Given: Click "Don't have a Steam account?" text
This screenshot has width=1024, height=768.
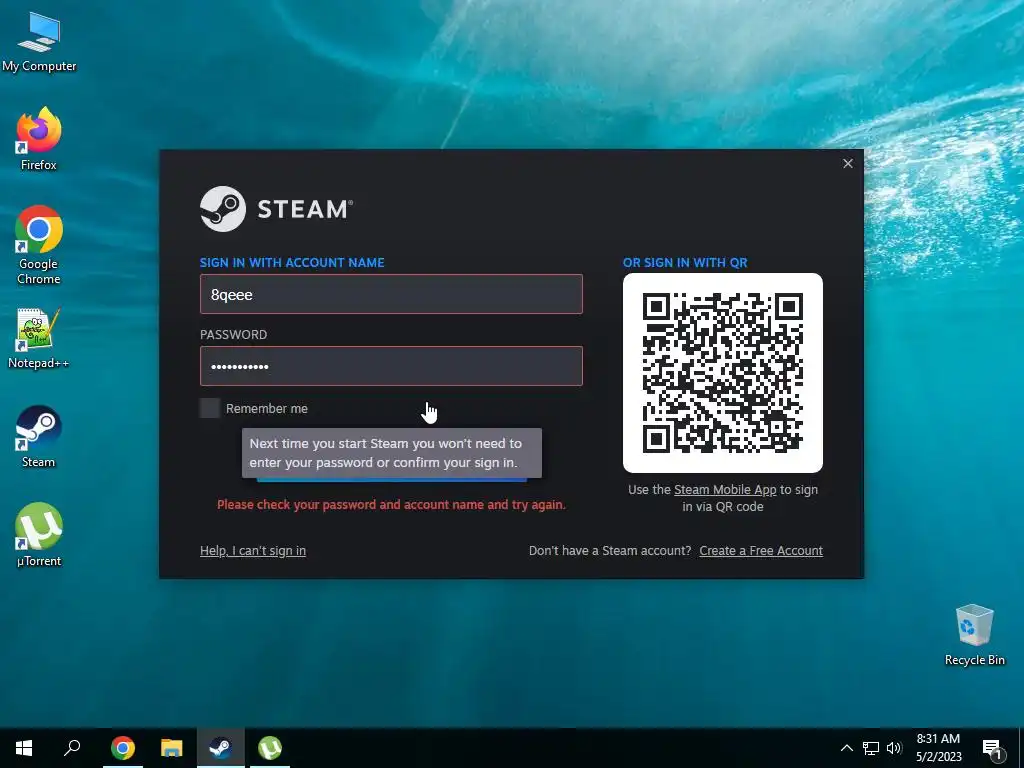Looking at the screenshot, I should pos(610,551).
